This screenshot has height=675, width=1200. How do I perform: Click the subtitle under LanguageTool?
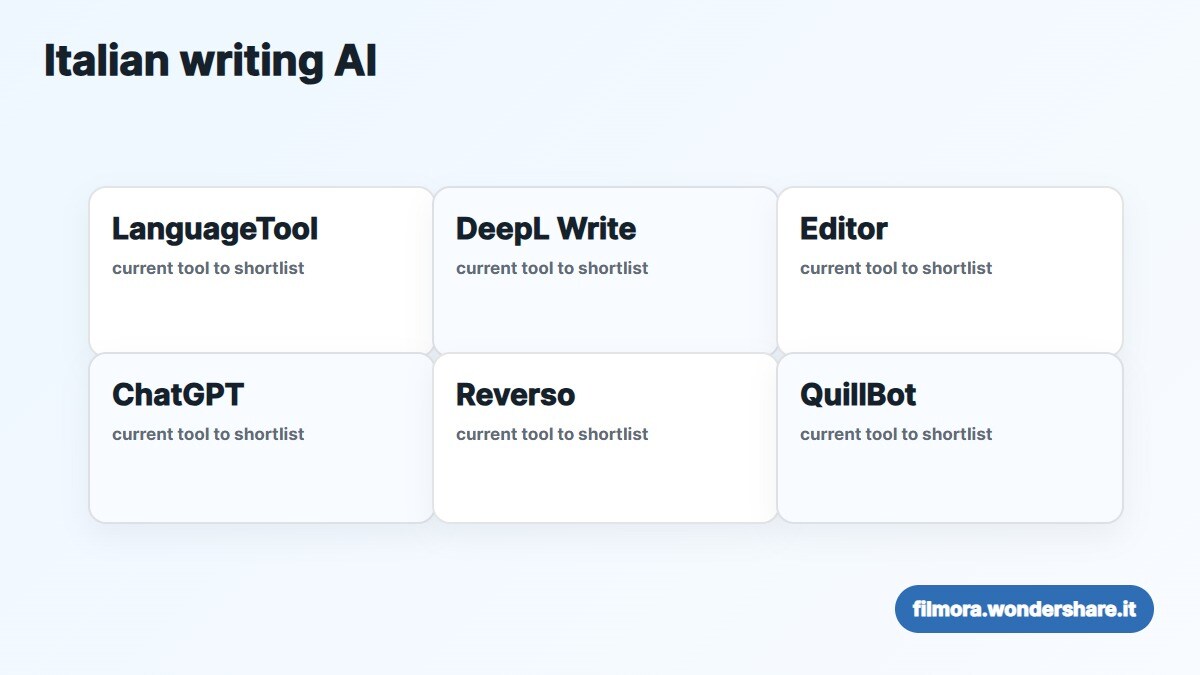208,268
